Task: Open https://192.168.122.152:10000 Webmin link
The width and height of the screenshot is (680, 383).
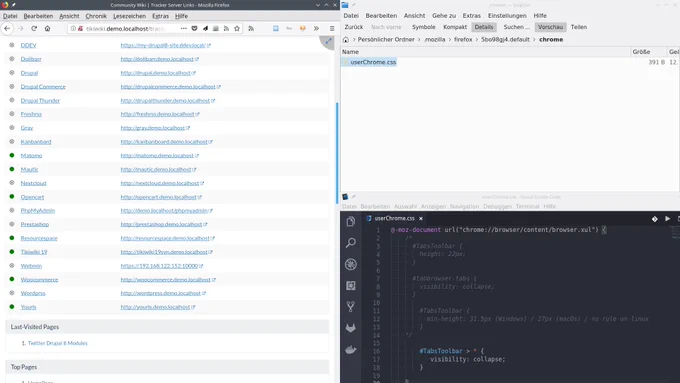Action: [x=159, y=266]
